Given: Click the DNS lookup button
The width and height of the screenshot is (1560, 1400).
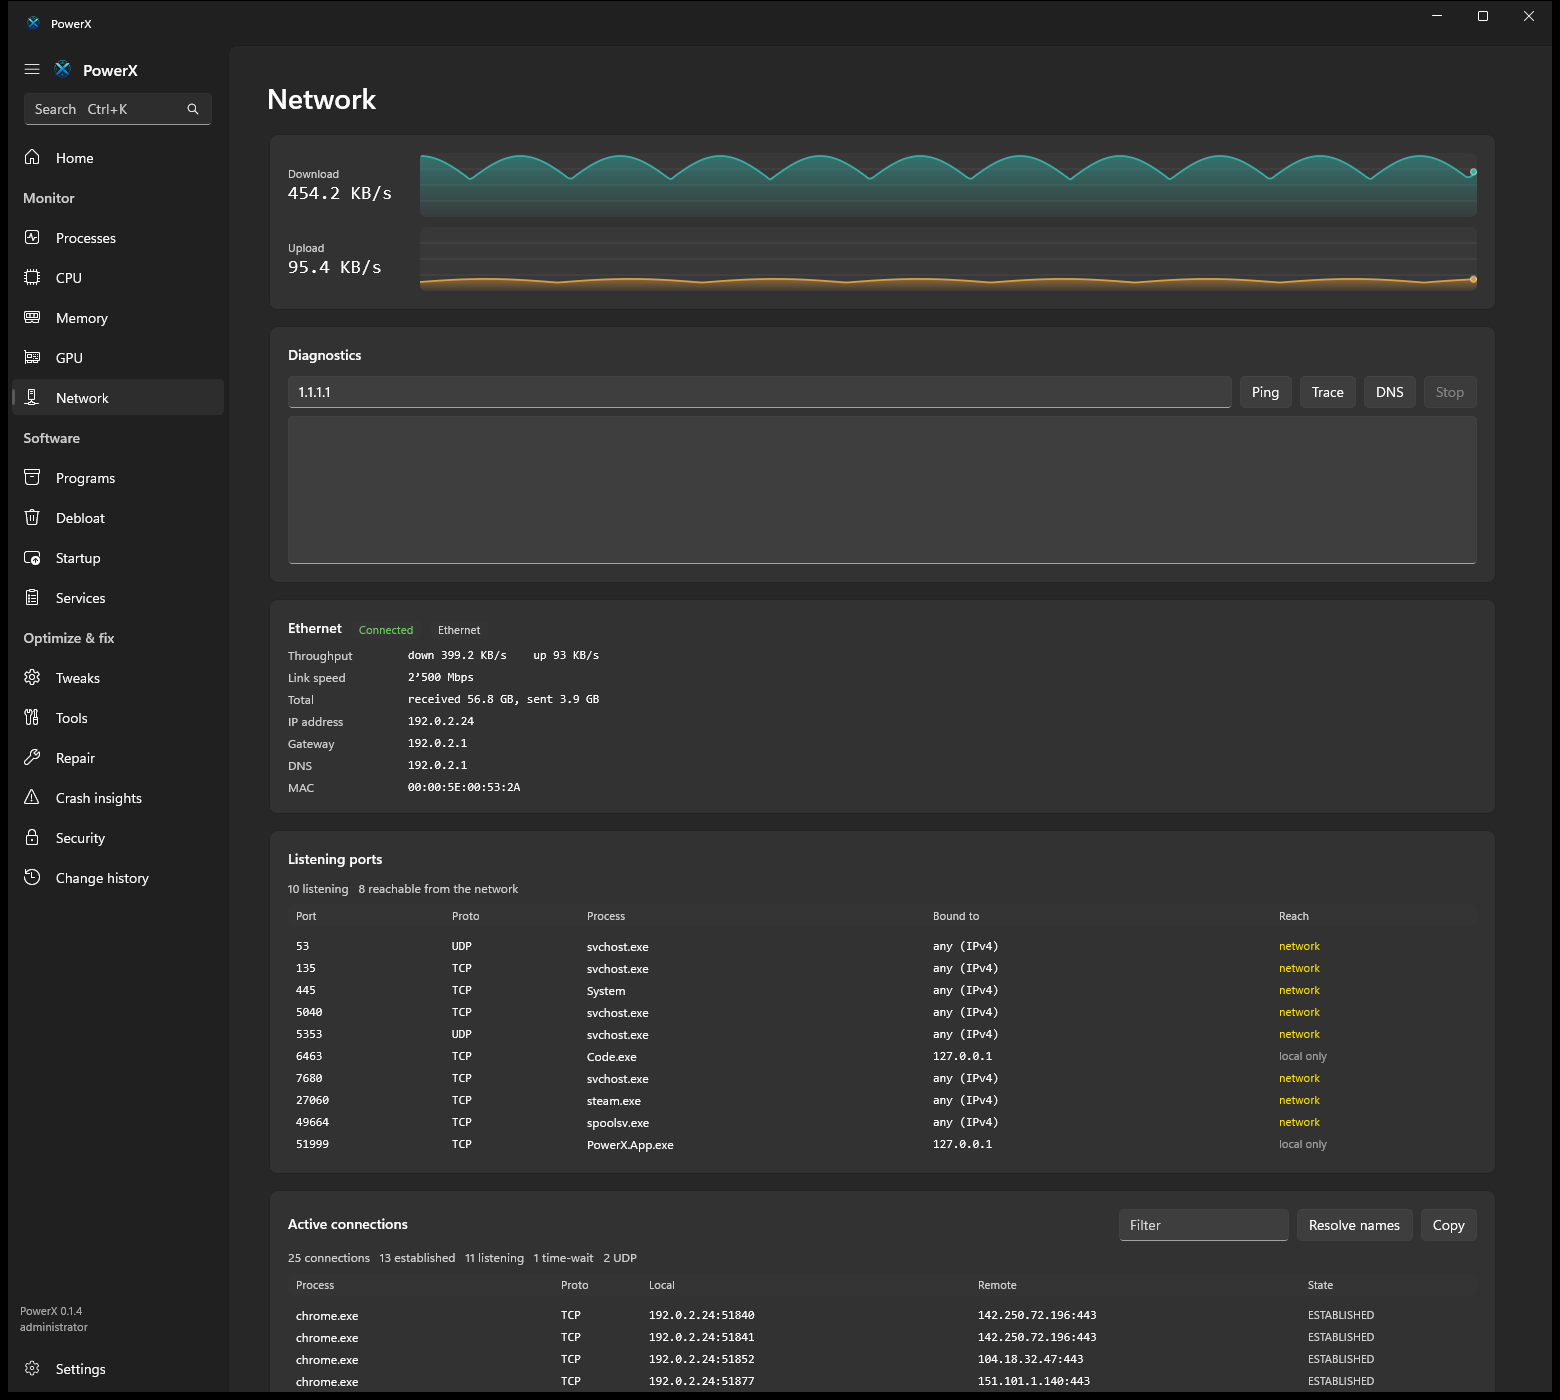Looking at the screenshot, I should click(1389, 392).
